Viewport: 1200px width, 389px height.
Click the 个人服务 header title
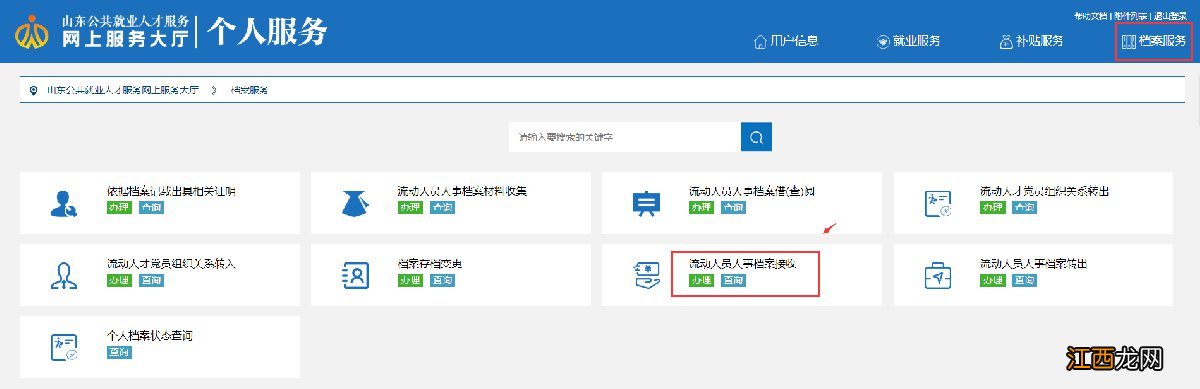click(x=267, y=32)
